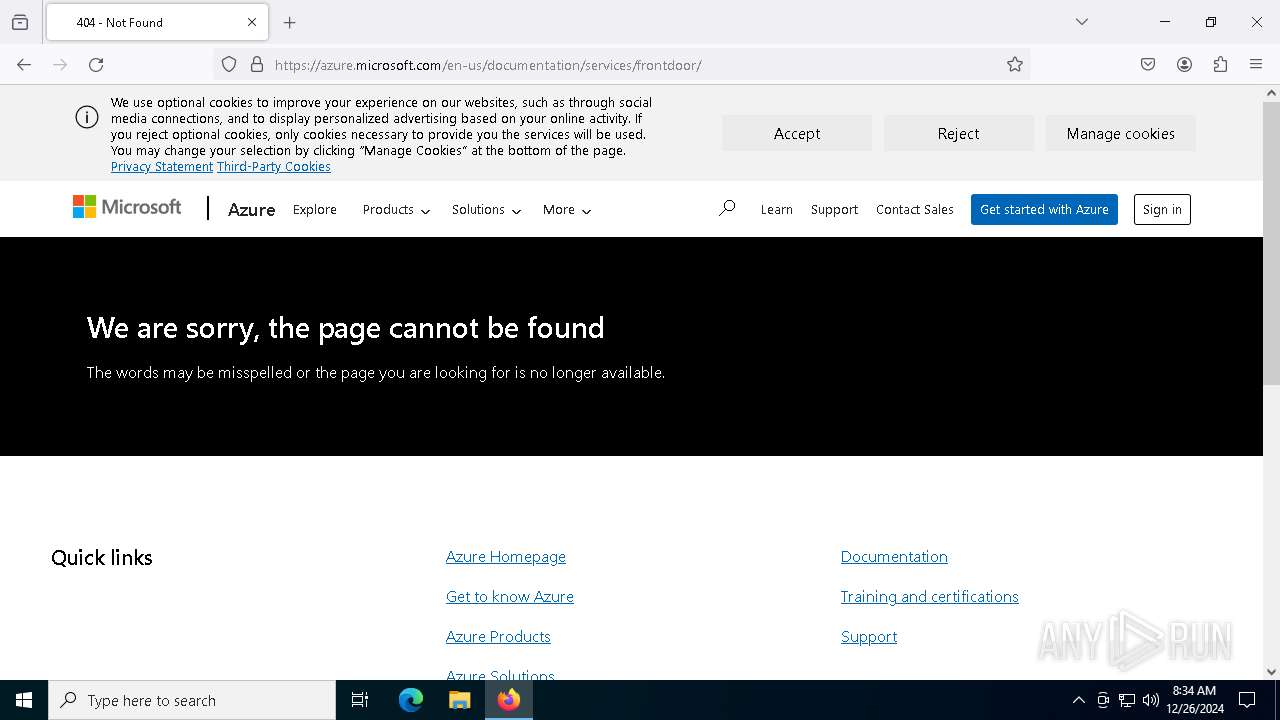Show hidden system tray icons

[1078, 700]
